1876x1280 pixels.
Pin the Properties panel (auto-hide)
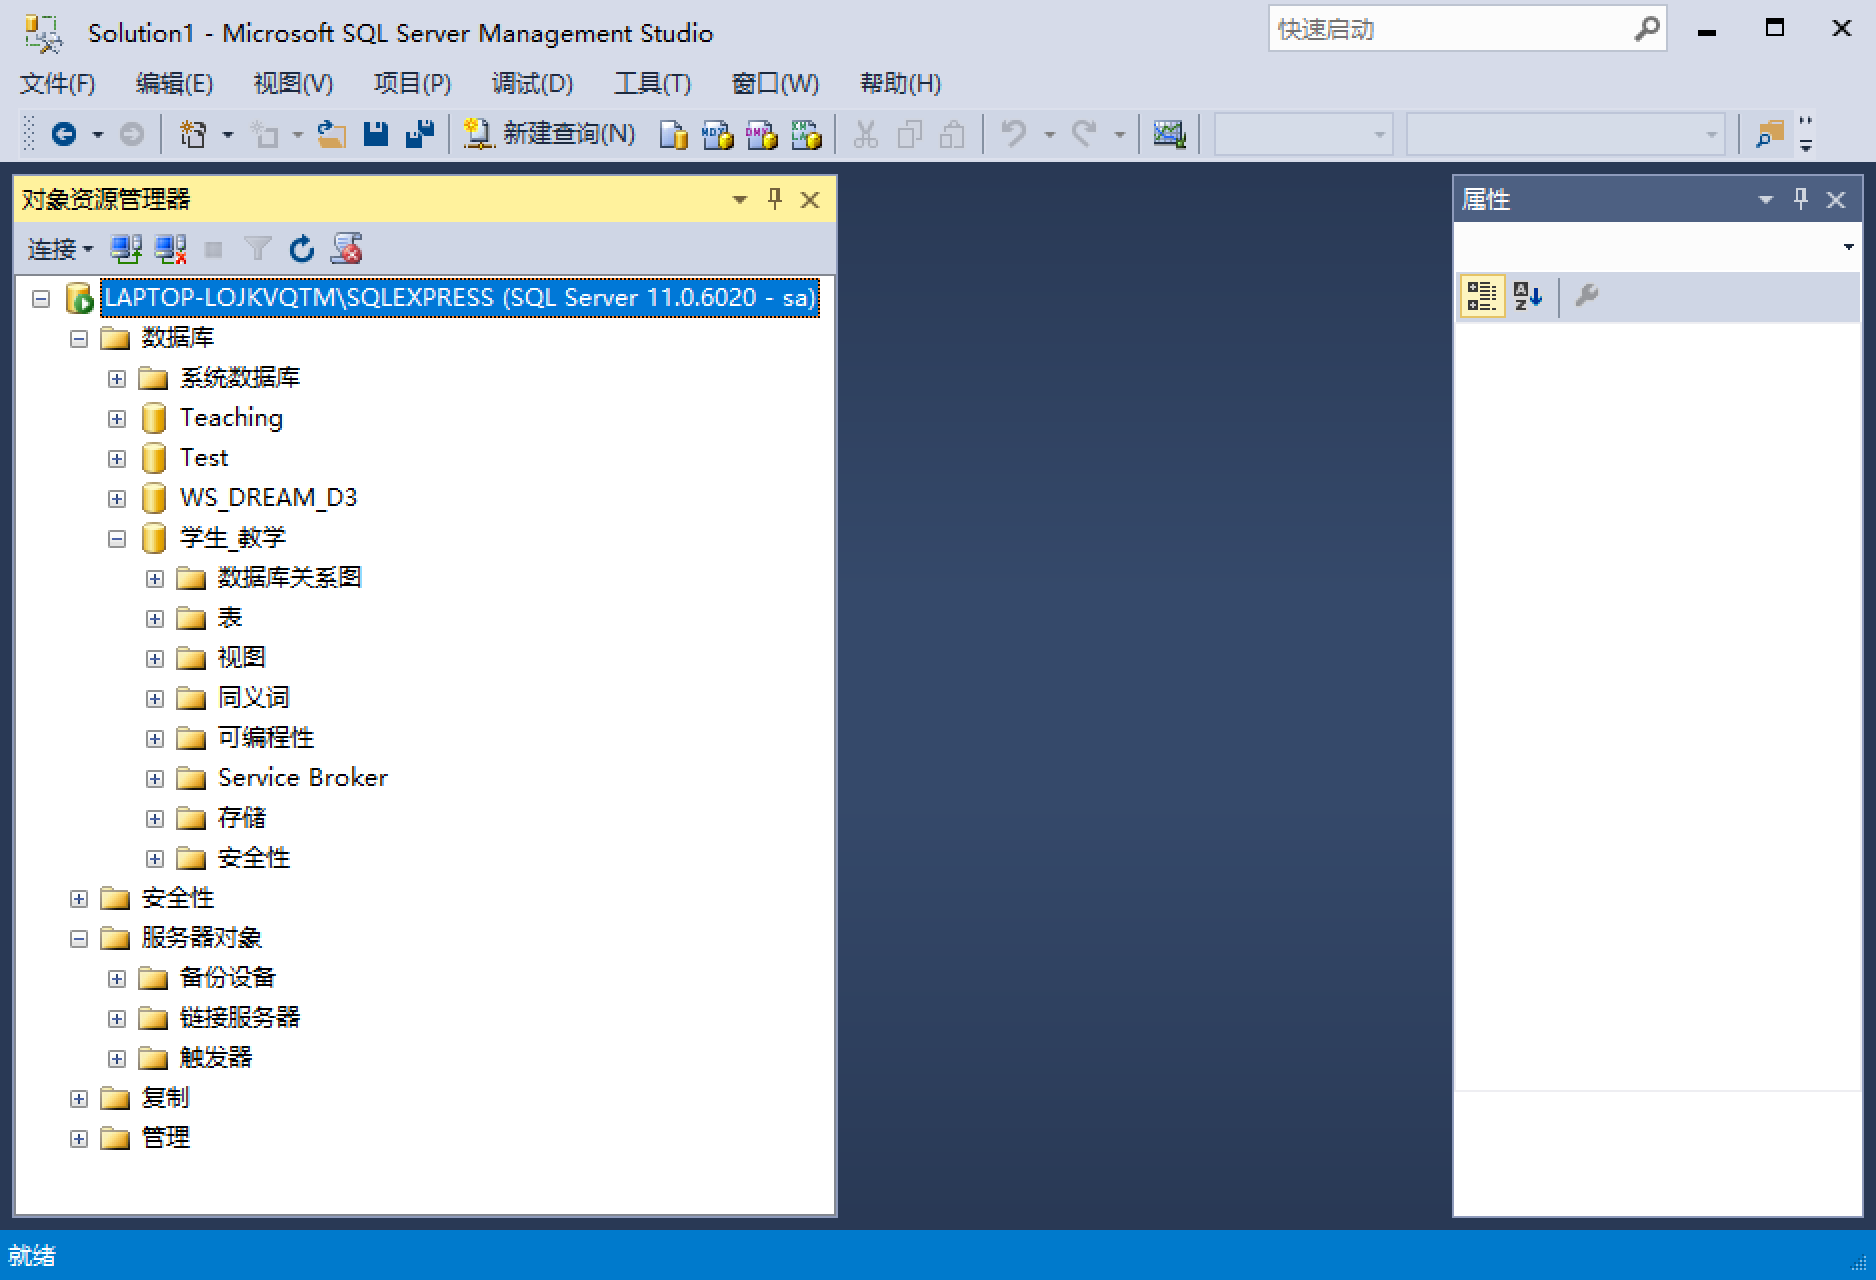(1801, 199)
